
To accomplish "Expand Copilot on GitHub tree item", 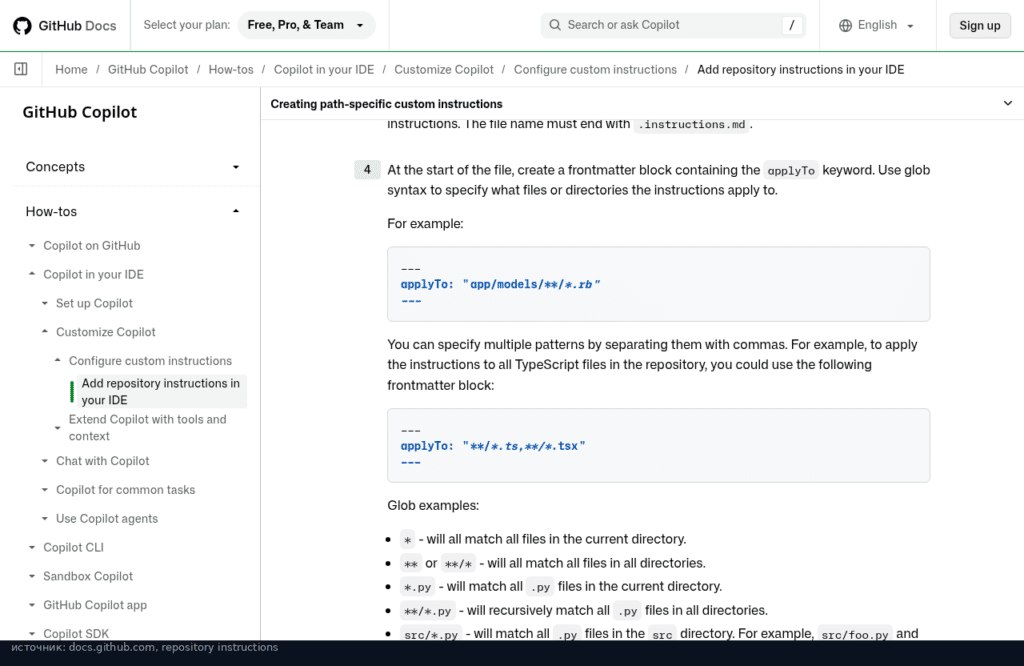I will pos(32,246).
